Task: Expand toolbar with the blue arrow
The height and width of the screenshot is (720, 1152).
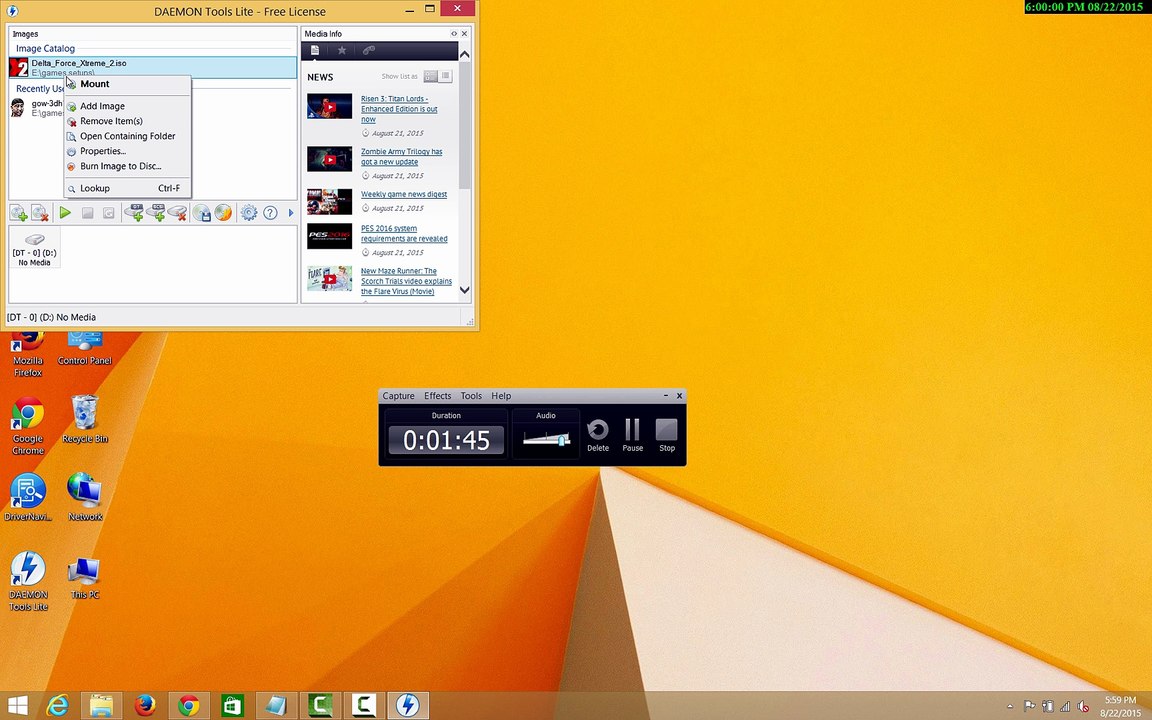Action: tap(291, 213)
